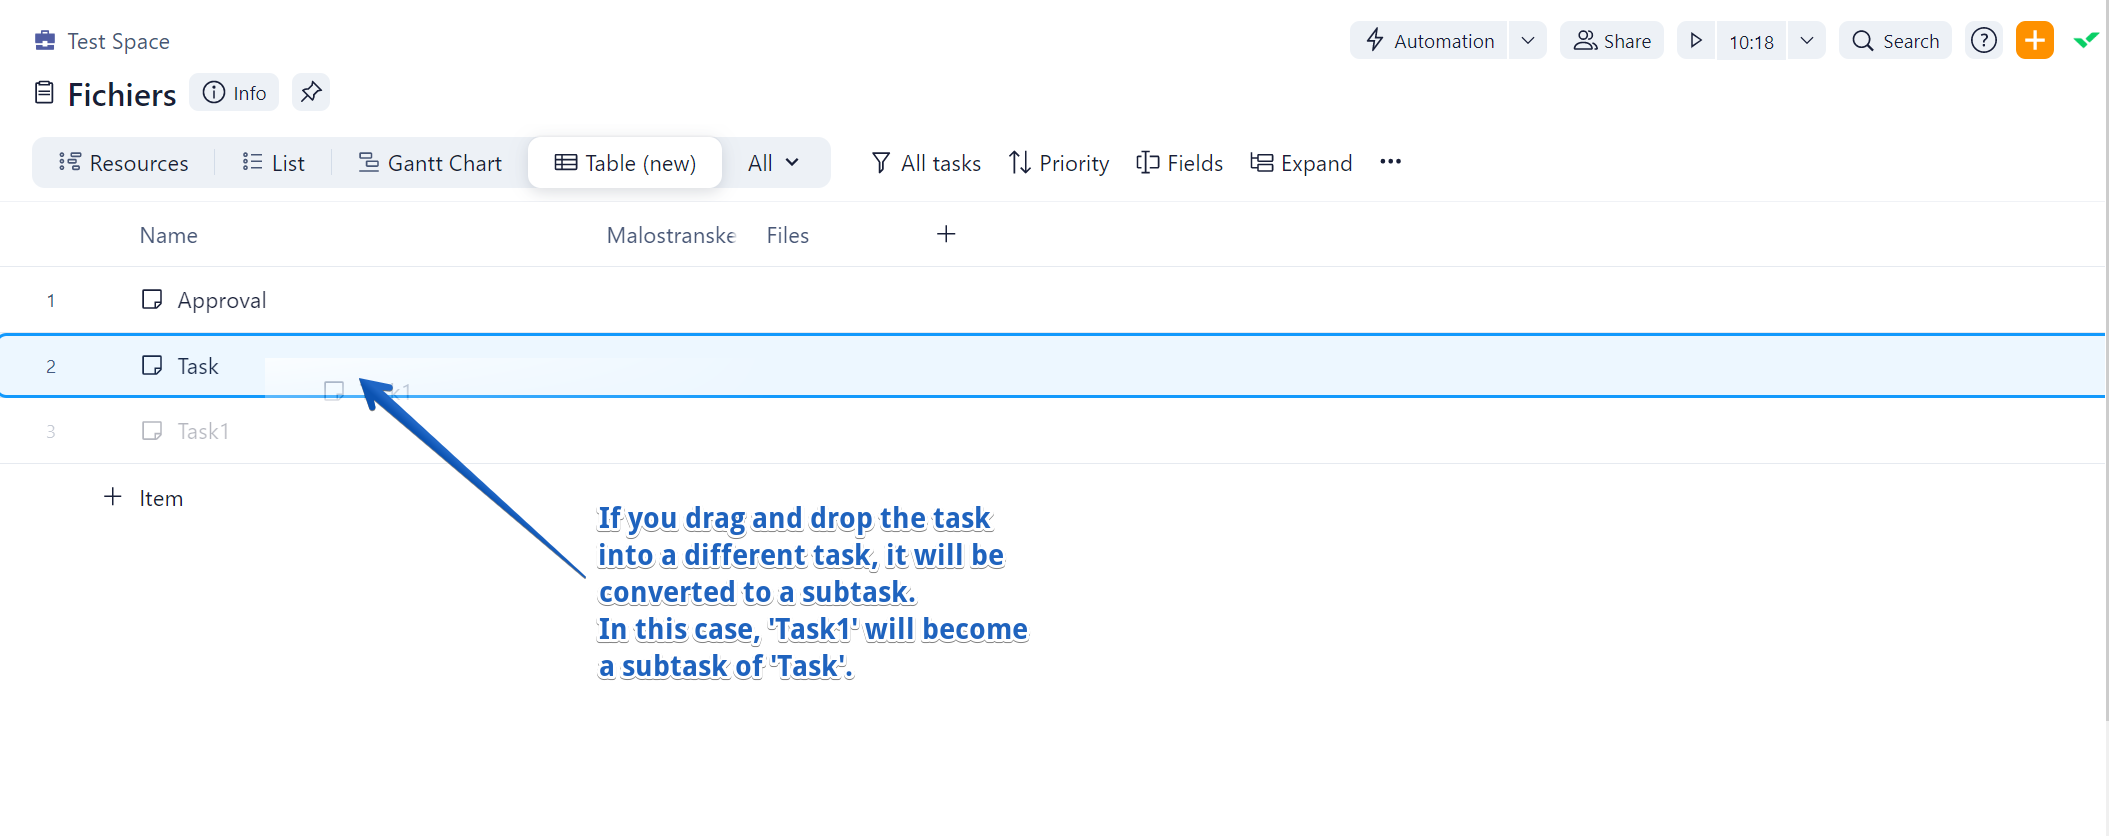Add a new Item row
This screenshot has height=836, width=2109.
[x=145, y=498]
